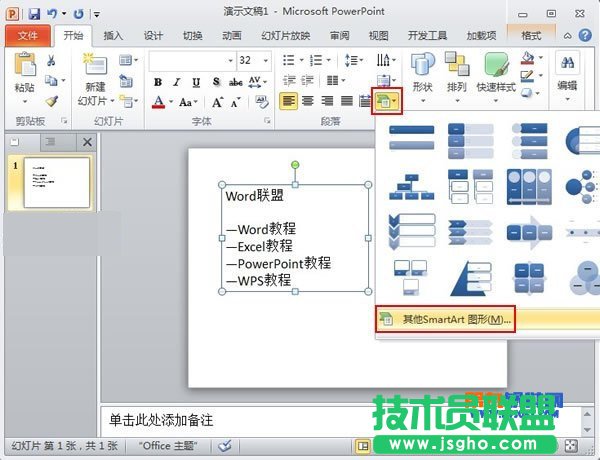Click the Copy icon
Image resolution: width=600 pixels, height=460 pixels.
pos(51,80)
